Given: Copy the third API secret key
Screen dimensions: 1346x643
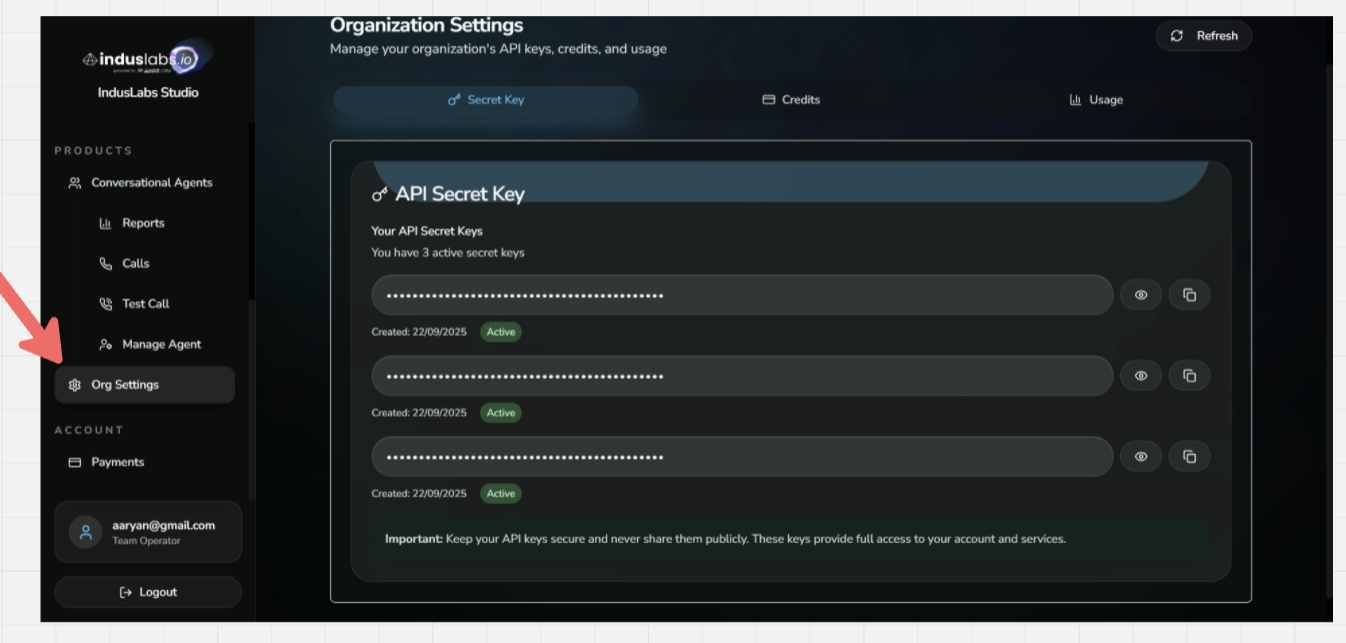Looking at the screenshot, I should click(1189, 457).
